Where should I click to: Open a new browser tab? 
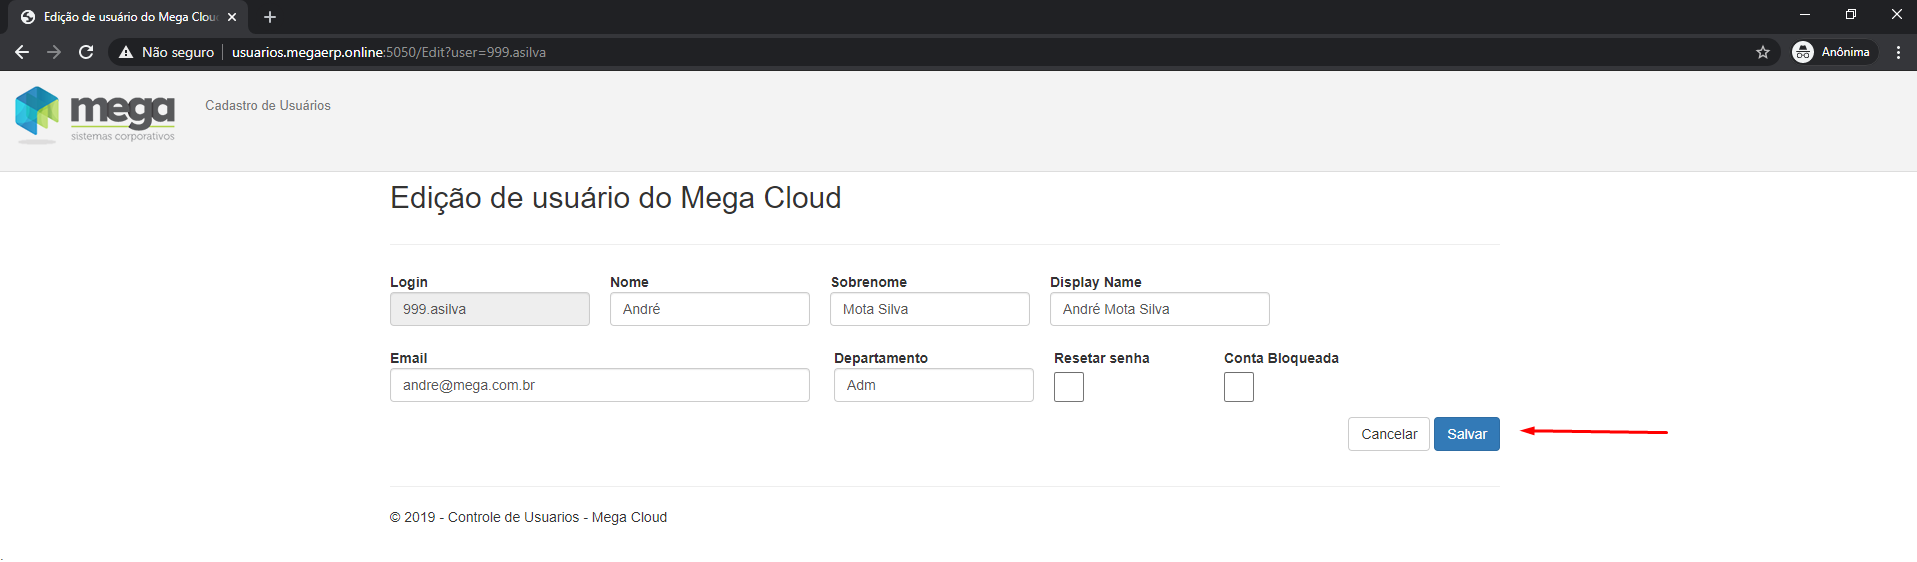click(x=270, y=17)
